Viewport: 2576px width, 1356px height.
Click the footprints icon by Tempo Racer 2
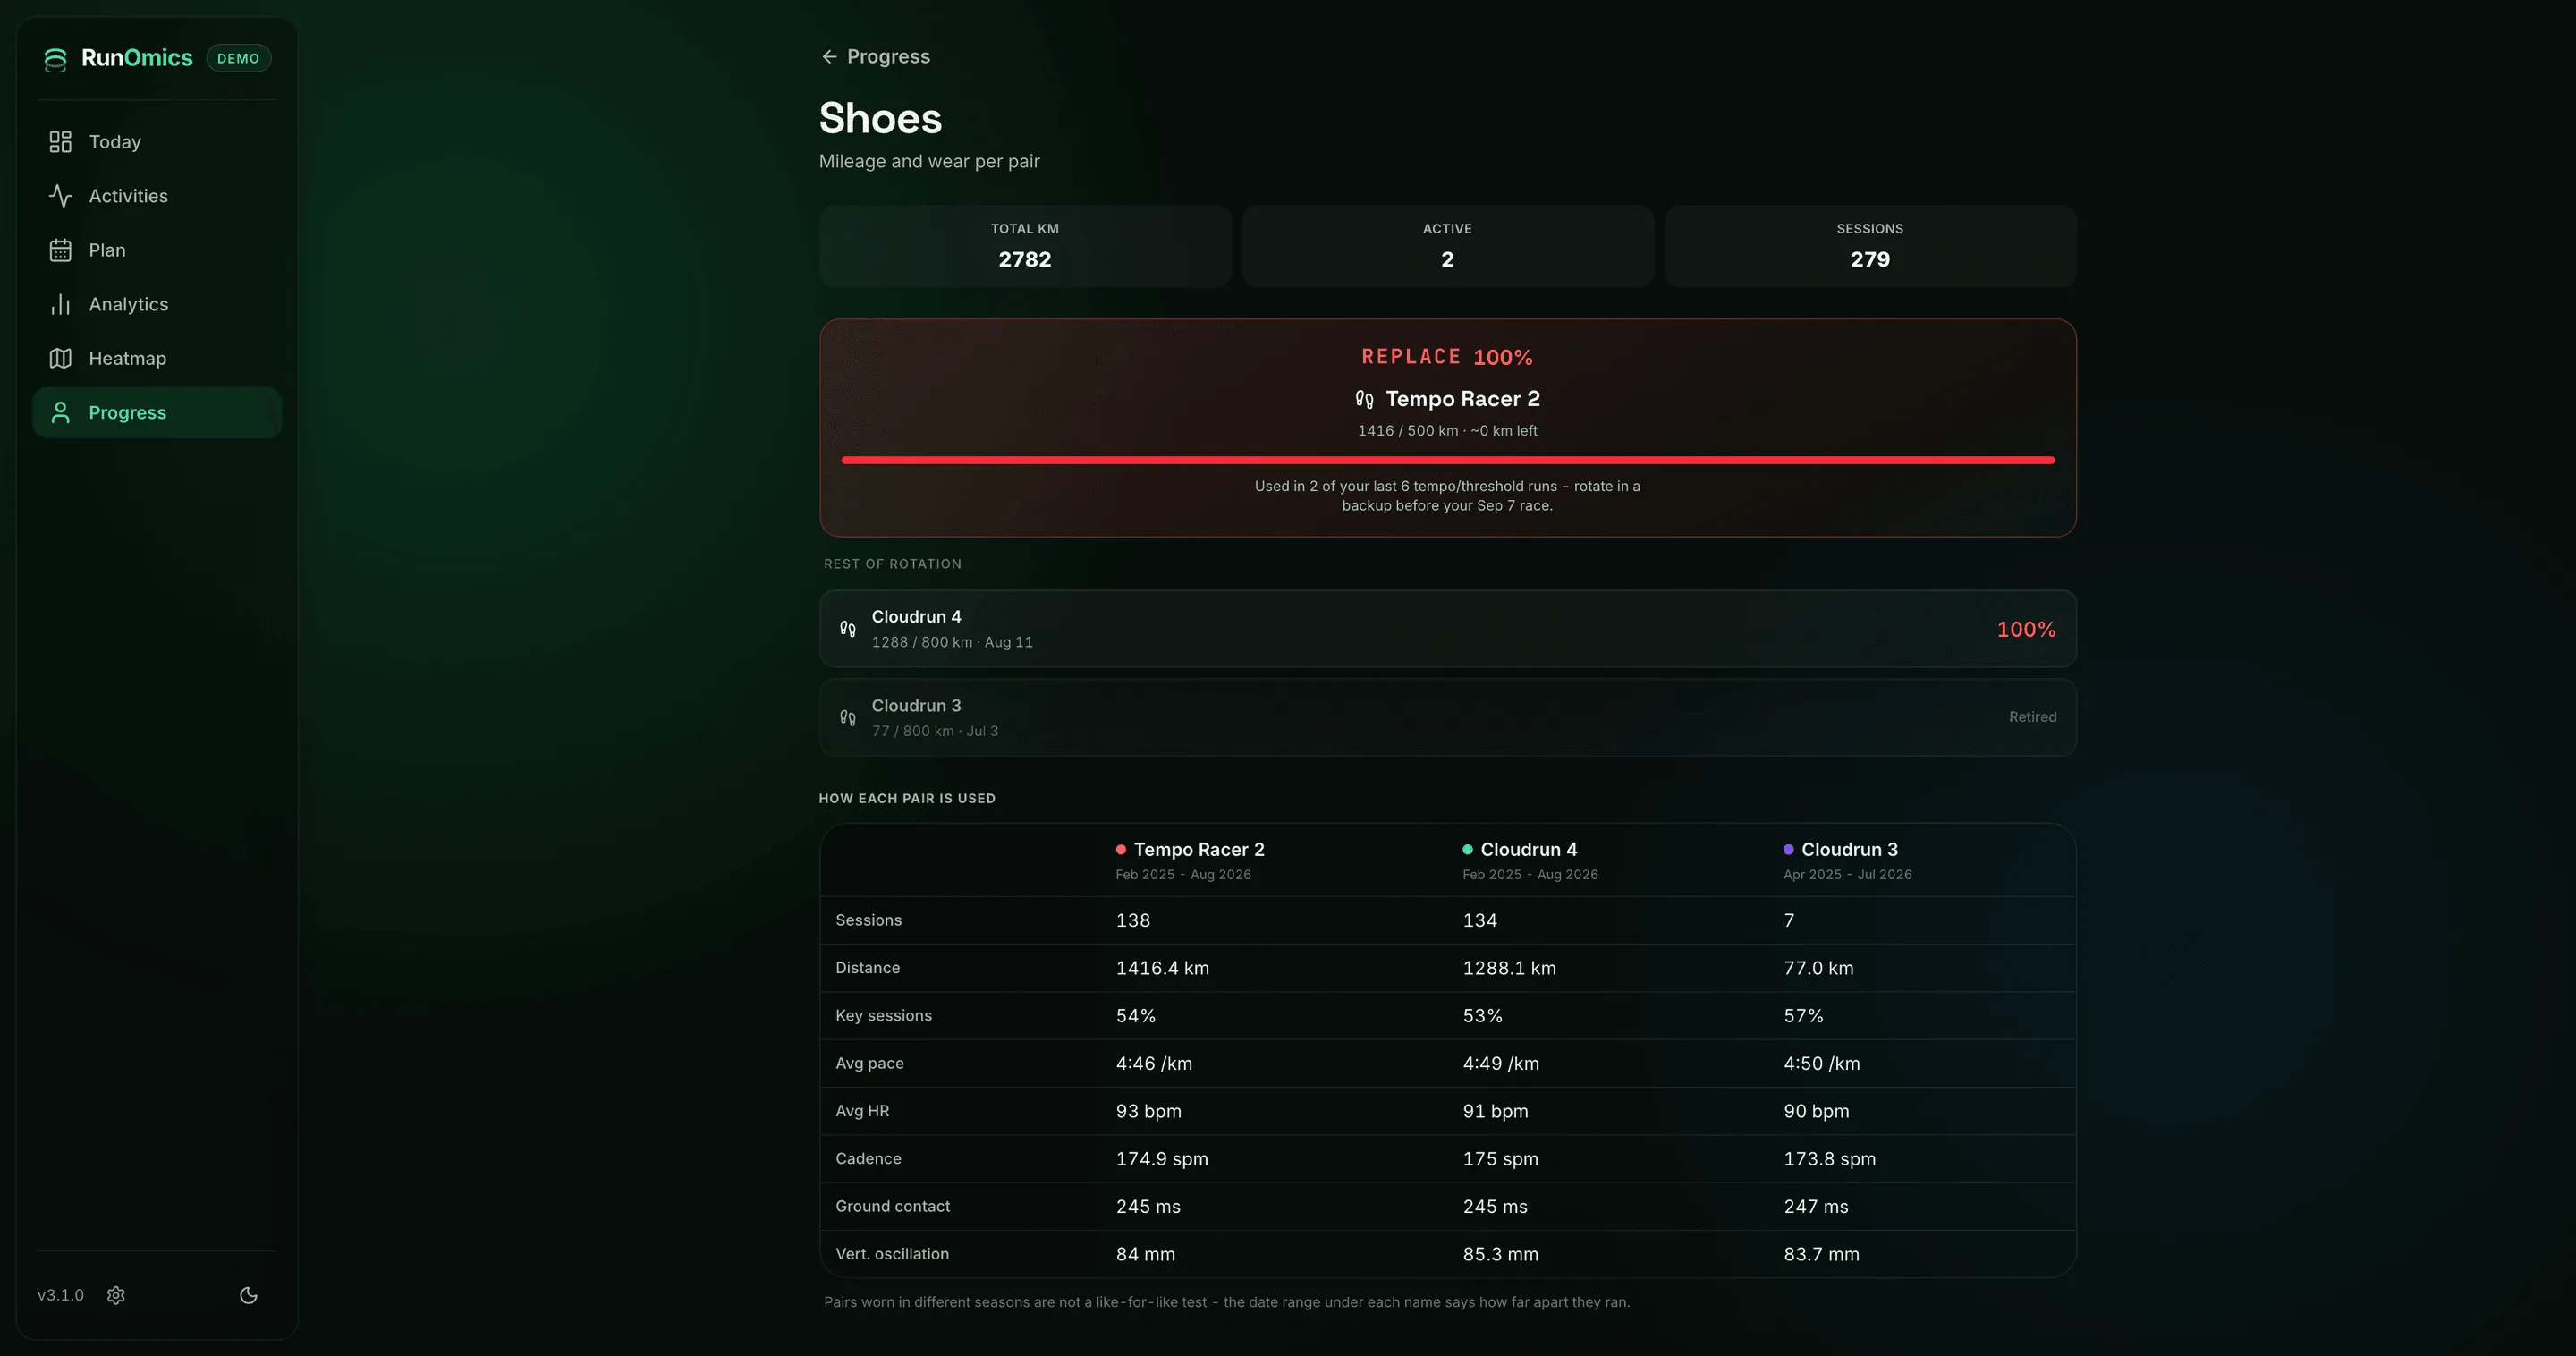(x=1364, y=399)
